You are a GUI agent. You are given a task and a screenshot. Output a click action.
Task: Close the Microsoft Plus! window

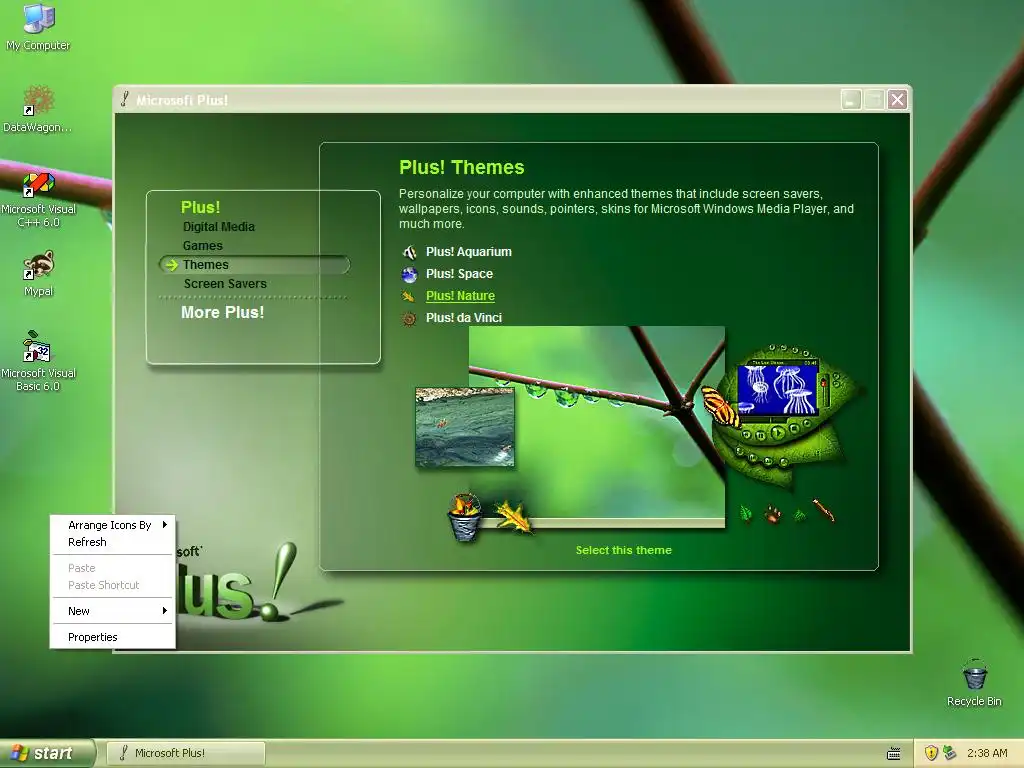click(x=897, y=100)
